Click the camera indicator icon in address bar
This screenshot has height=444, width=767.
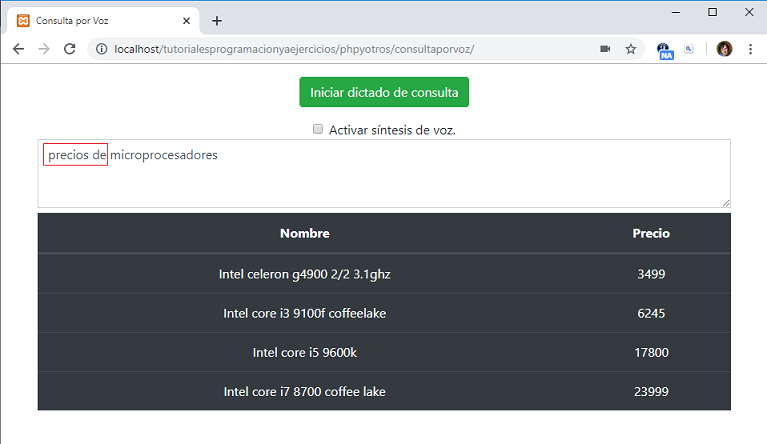click(605, 49)
